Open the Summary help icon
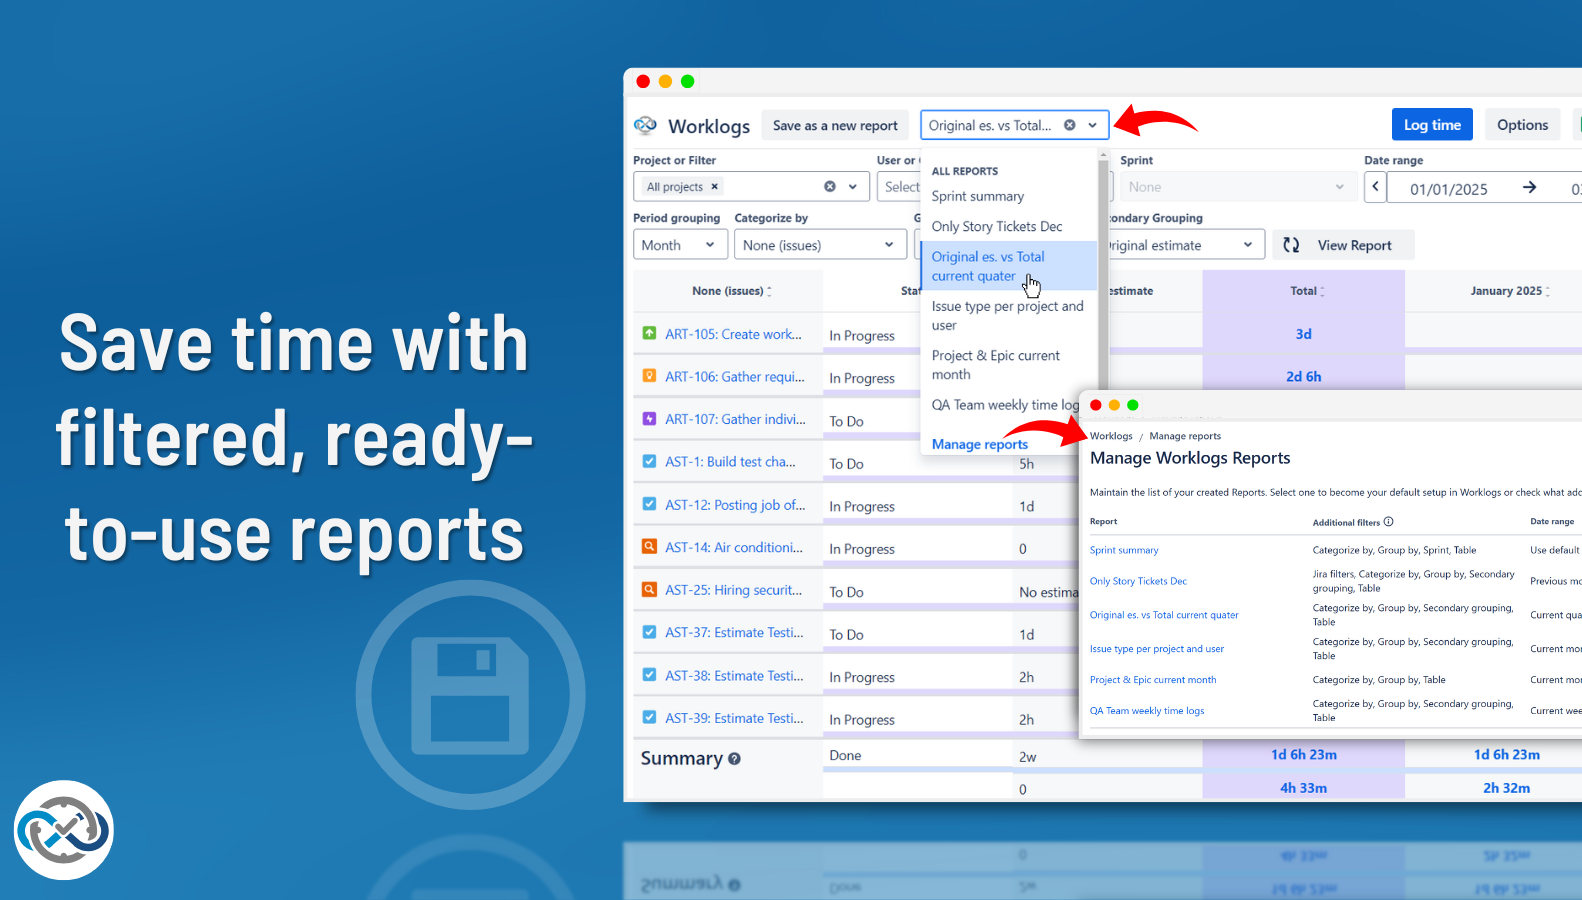This screenshot has height=900, width=1582. (x=735, y=759)
